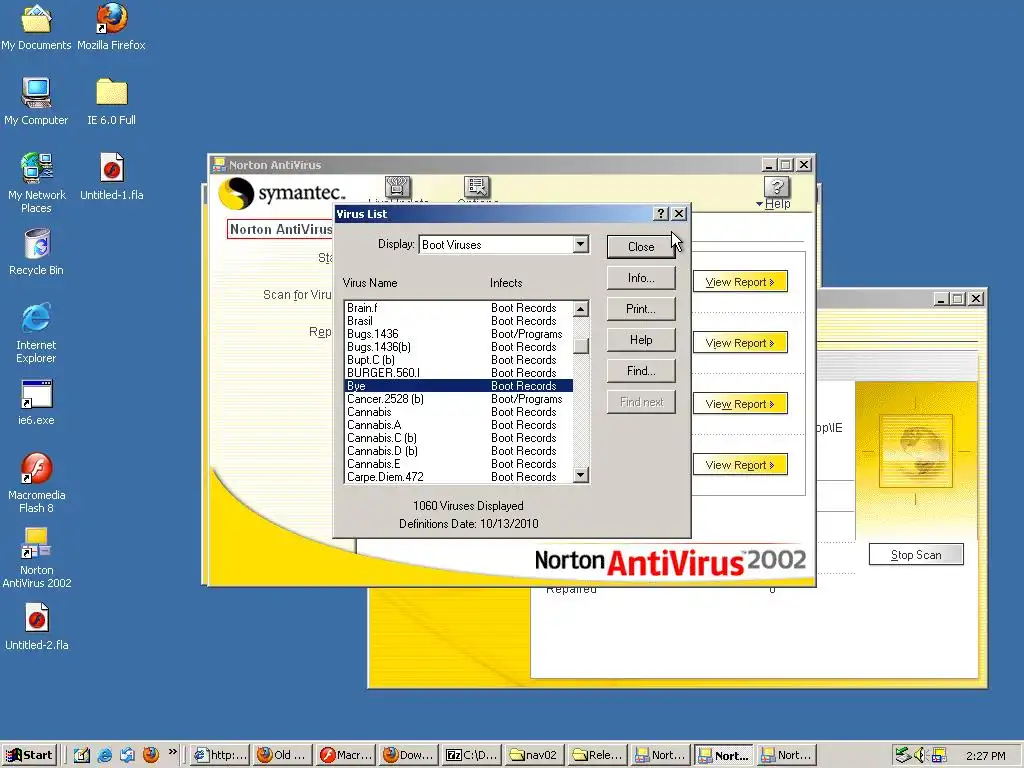Expand the quick launch chevron in the taskbar
The image size is (1024, 768).
172,752
